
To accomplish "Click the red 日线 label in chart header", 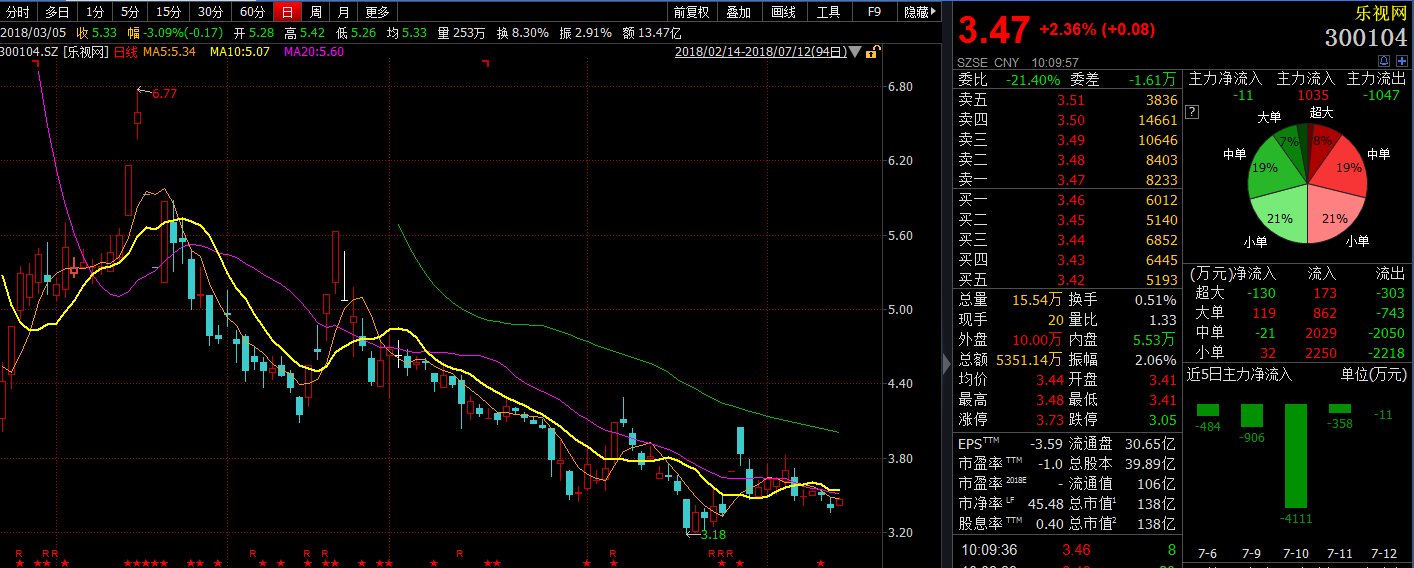I will pyautogui.click(x=126, y=52).
